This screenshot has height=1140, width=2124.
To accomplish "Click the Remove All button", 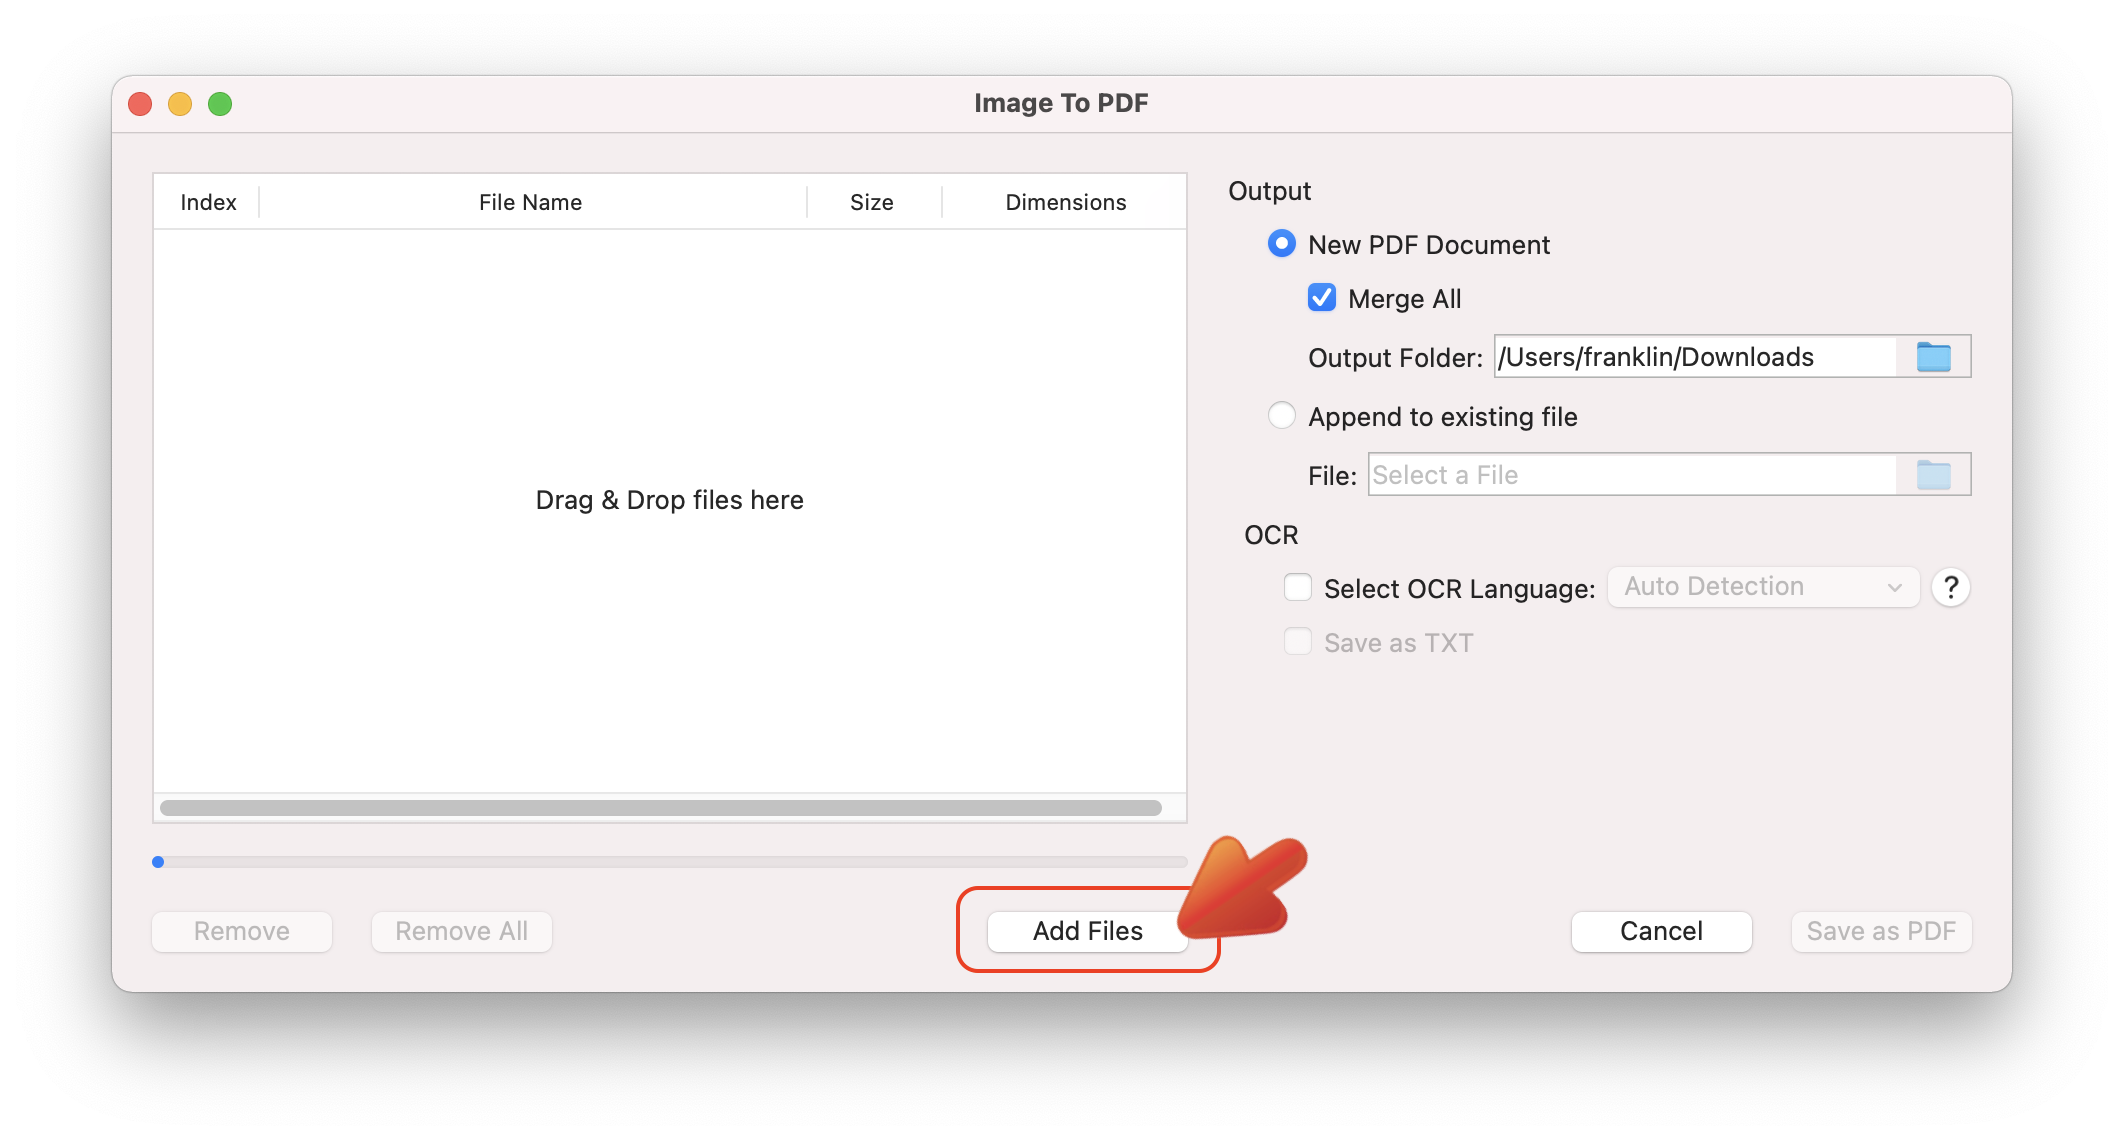I will (x=462, y=931).
